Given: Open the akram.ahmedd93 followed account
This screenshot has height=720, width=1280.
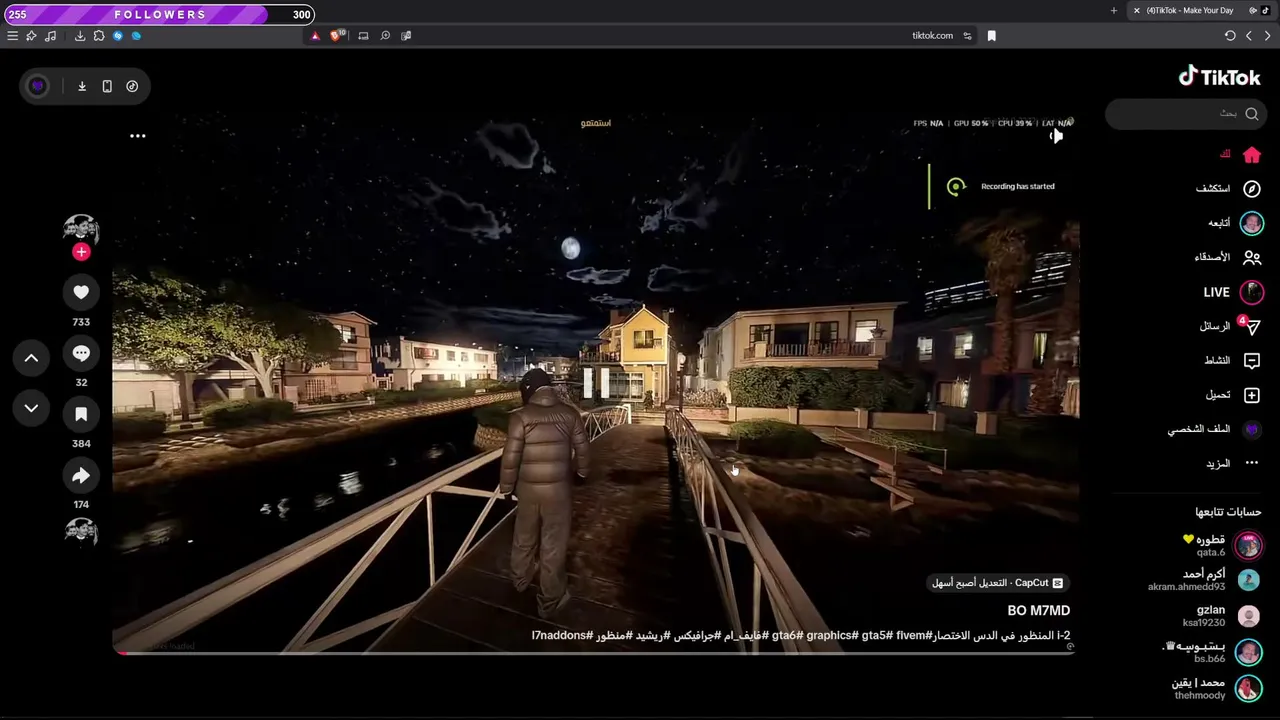Looking at the screenshot, I should tap(1205, 580).
